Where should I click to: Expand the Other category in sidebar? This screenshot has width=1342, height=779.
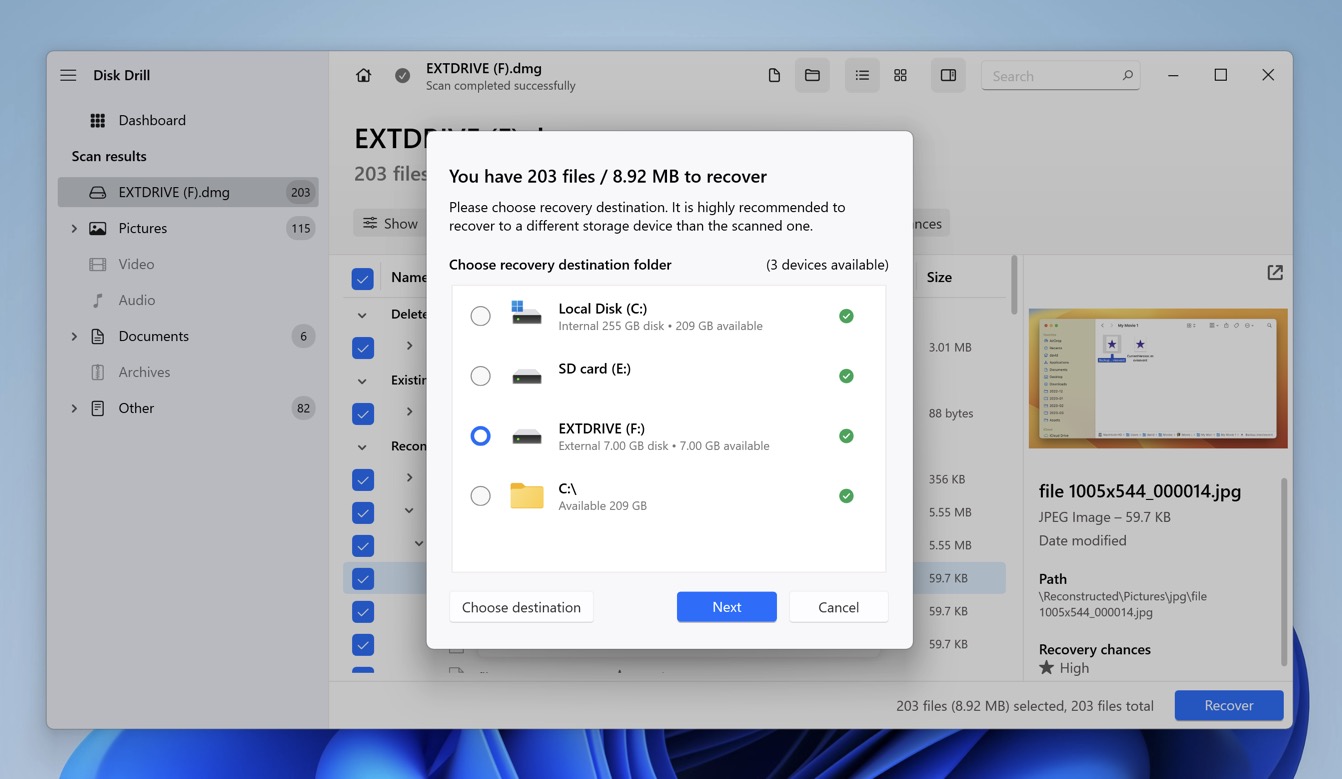point(73,408)
